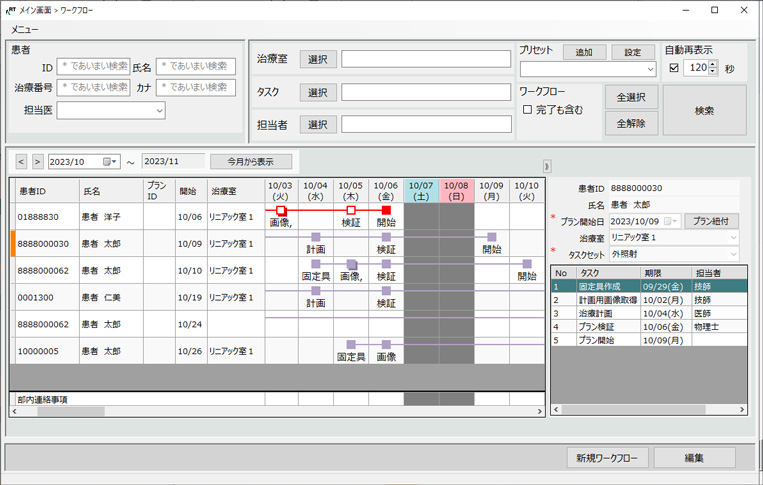Go to previous month with < button
Screen dimensions: 763x485
pos(21,162)
